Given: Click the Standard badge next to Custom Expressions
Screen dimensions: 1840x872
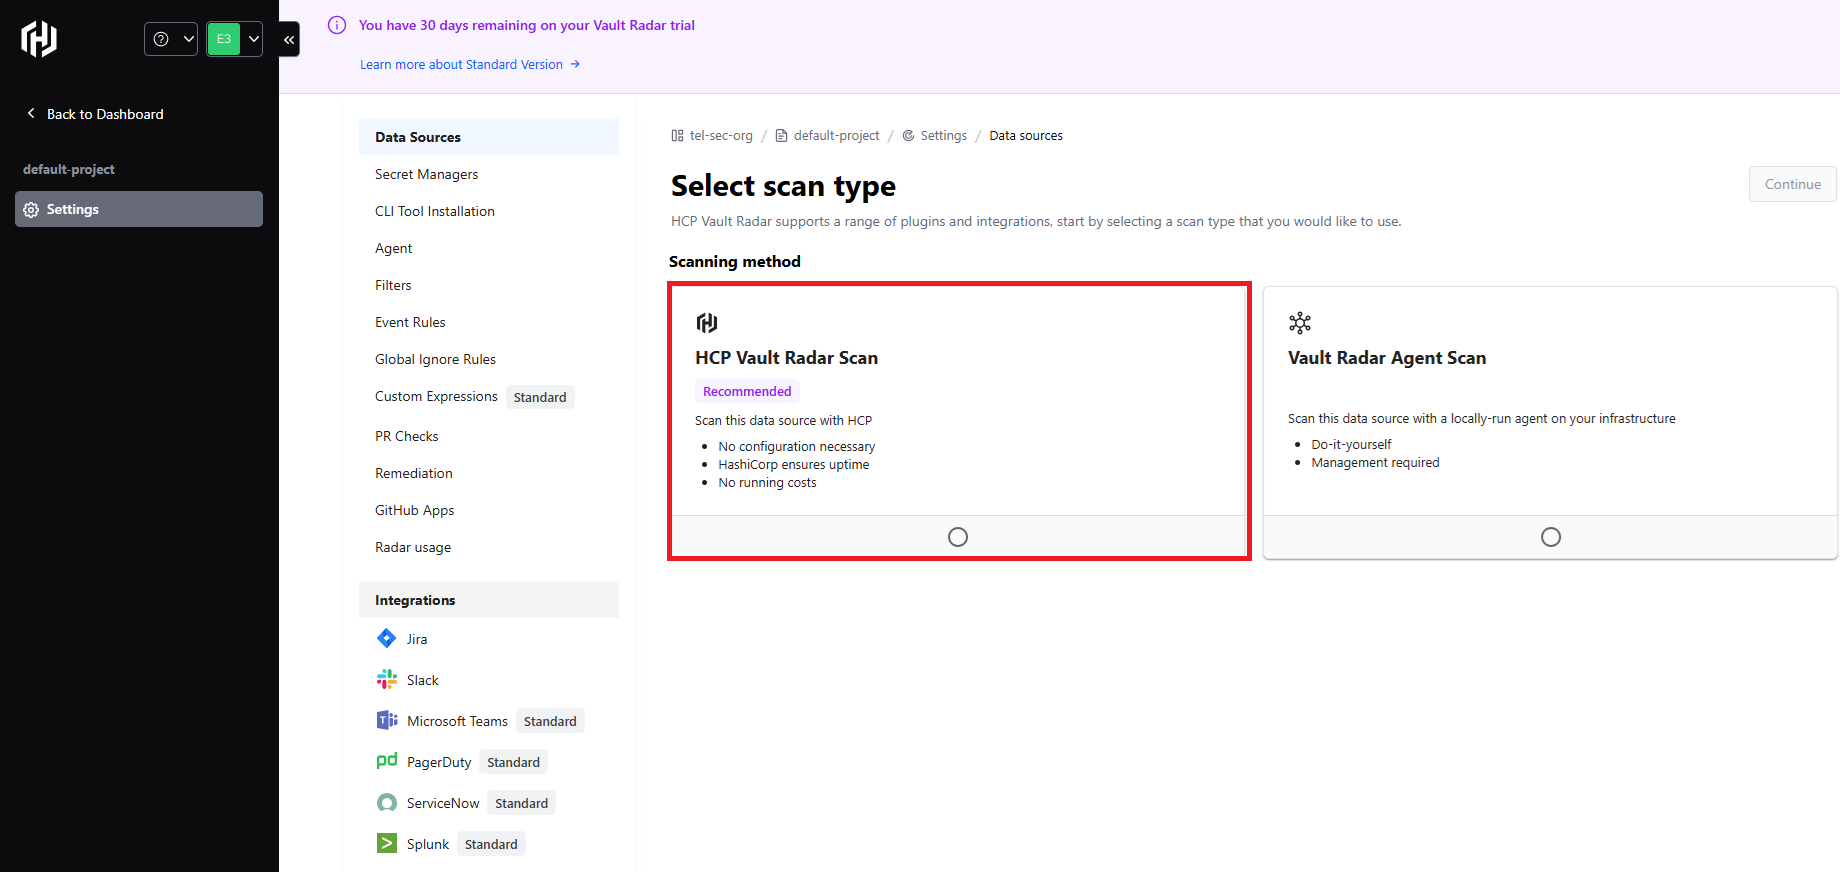Looking at the screenshot, I should pos(540,397).
